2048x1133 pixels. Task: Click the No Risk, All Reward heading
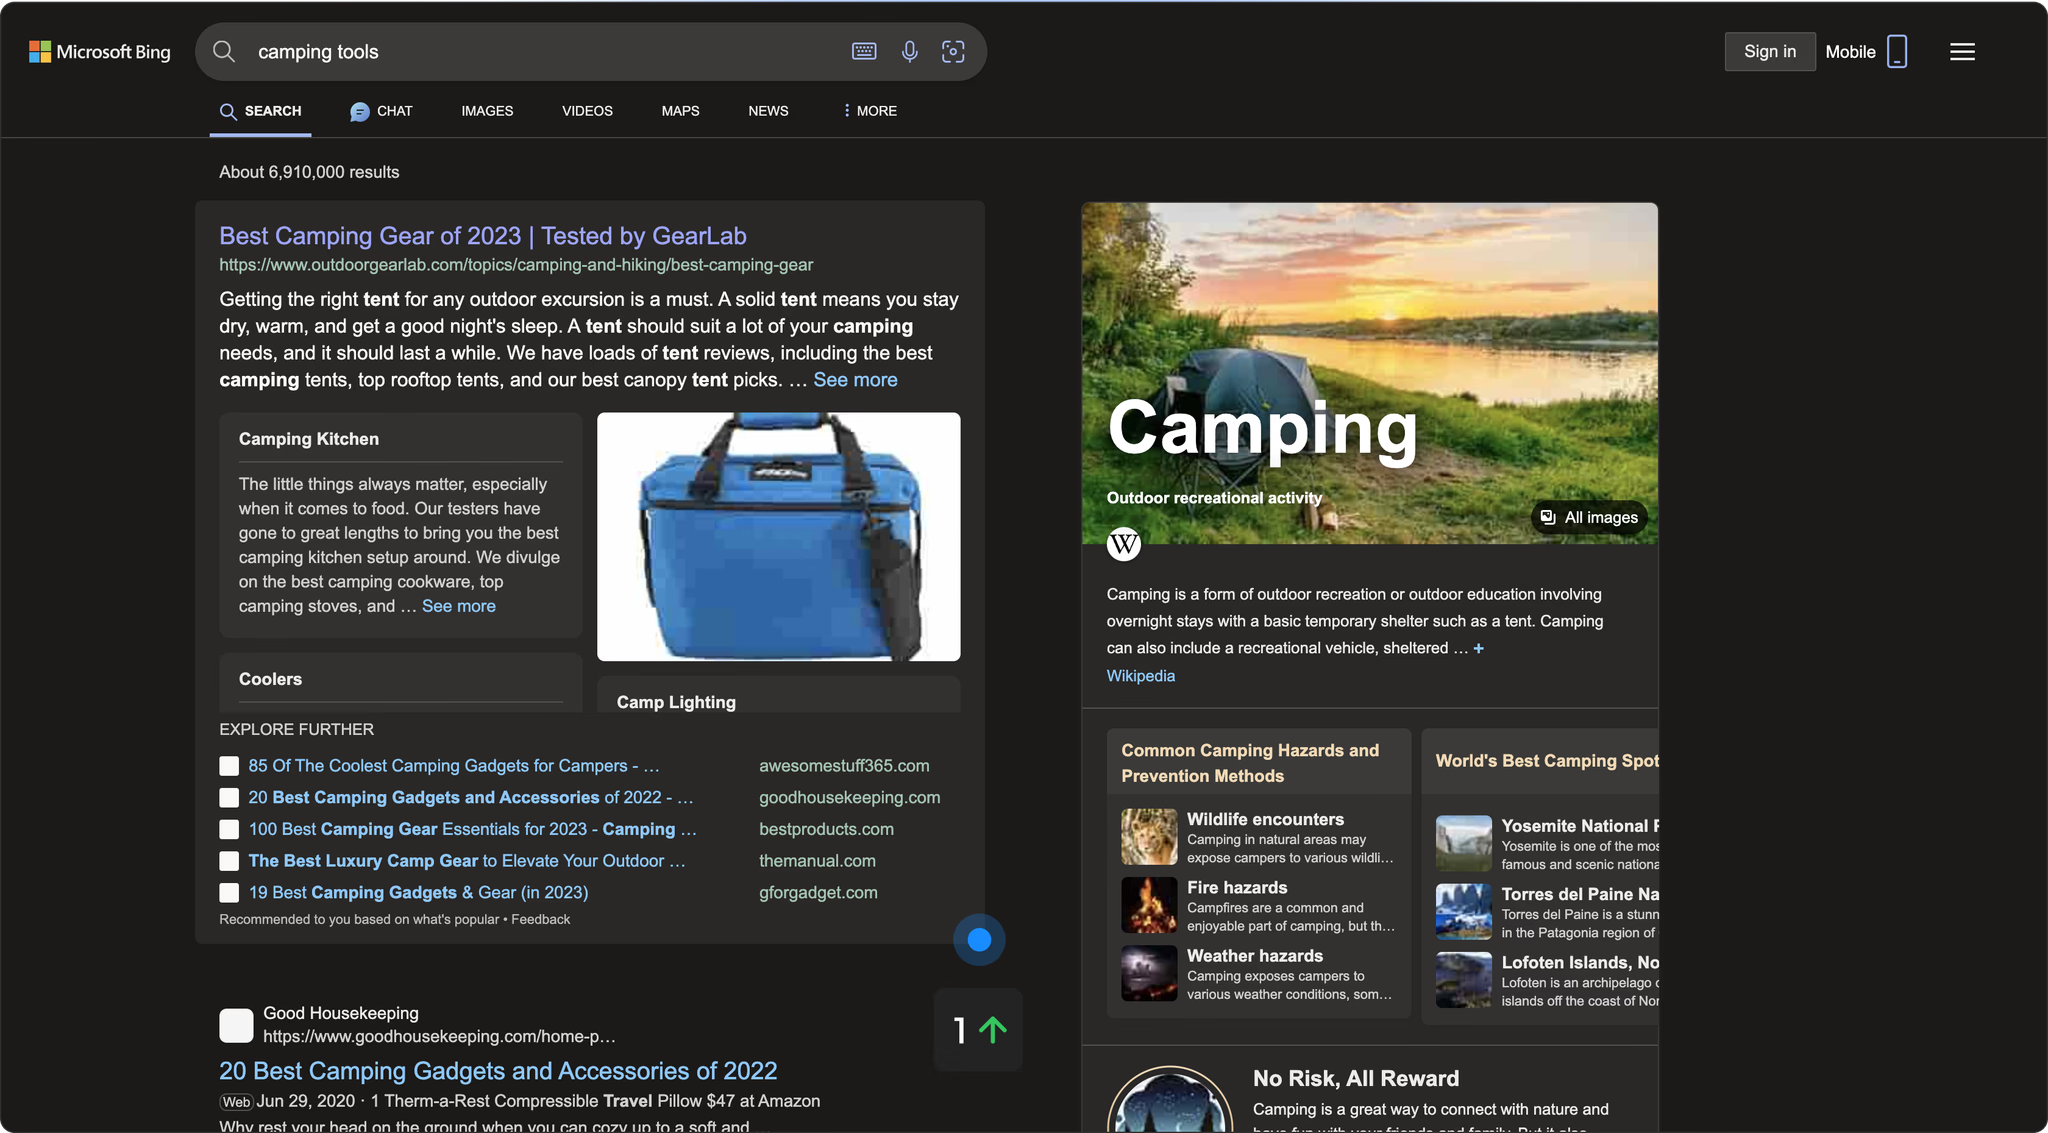click(x=1356, y=1079)
